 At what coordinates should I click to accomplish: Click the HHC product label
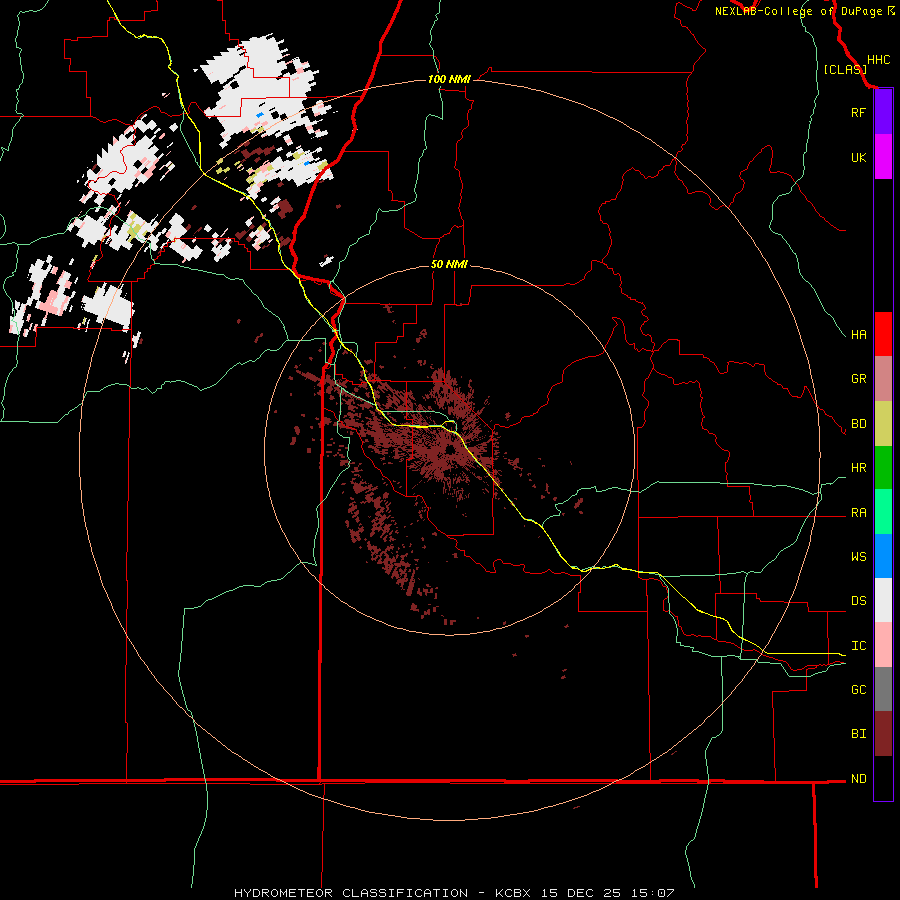[x=878, y=60]
